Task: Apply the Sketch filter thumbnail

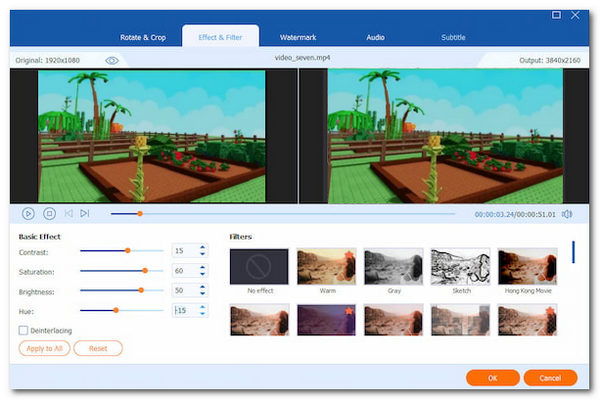Action: tap(460, 267)
